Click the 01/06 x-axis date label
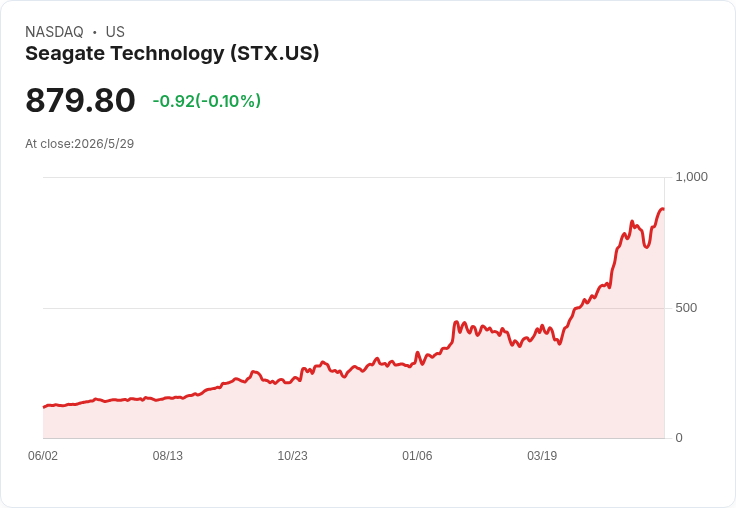This screenshot has width=736, height=508. 417,456
